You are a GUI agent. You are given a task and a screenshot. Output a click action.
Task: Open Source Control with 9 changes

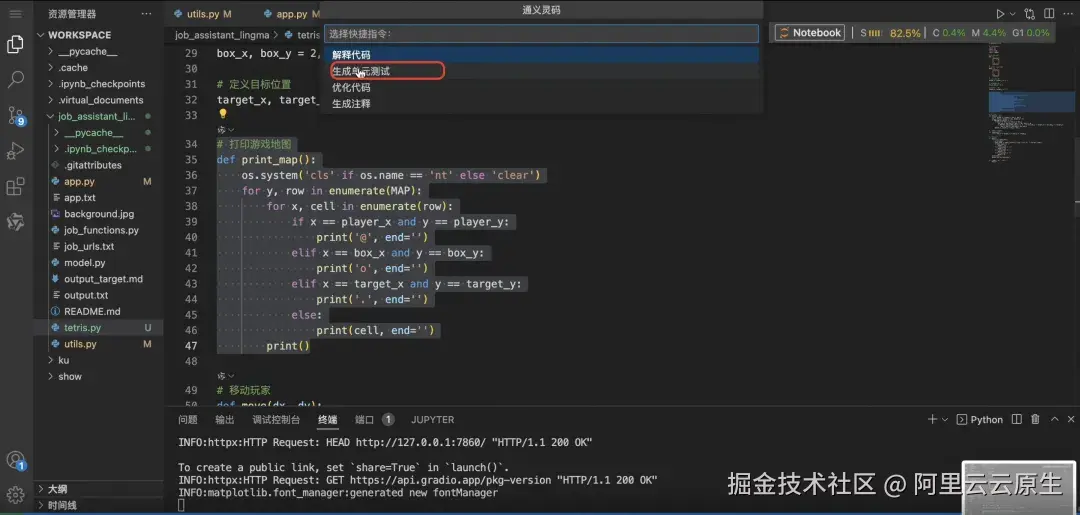pos(16,115)
